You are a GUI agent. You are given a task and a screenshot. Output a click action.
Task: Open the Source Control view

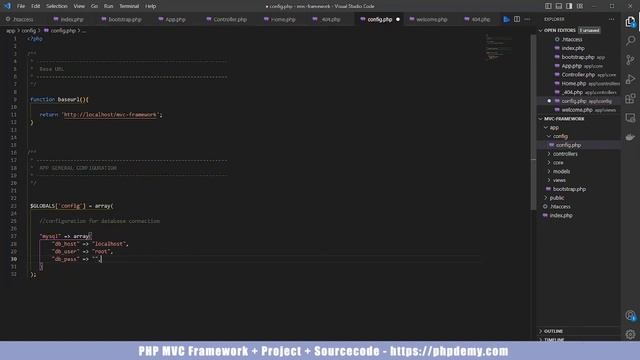(630, 60)
